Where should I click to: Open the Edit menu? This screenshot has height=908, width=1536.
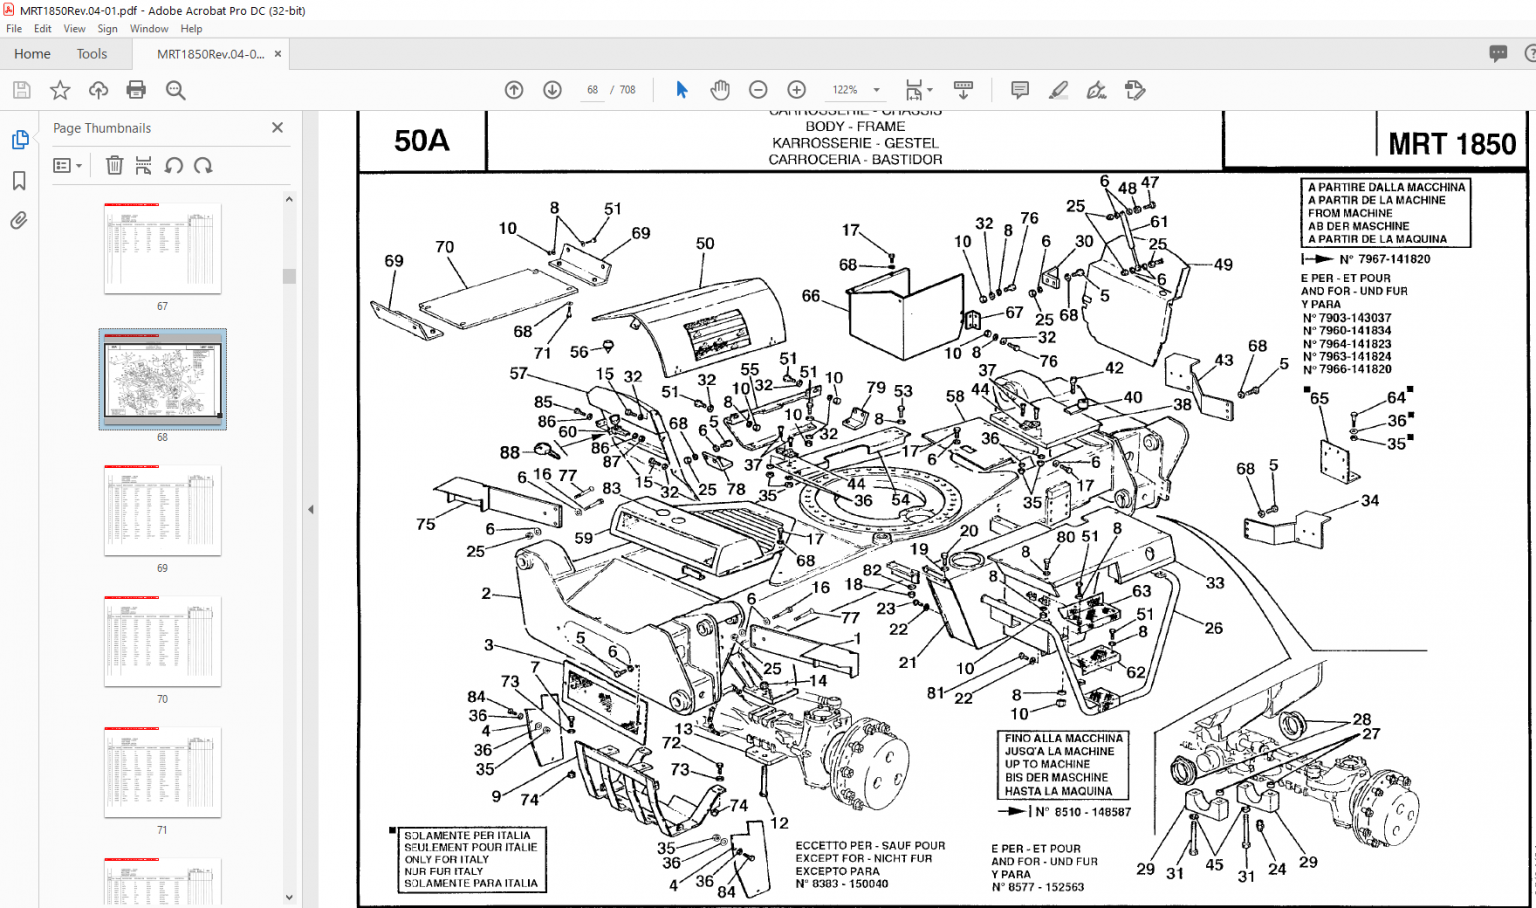click(x=43, y=29)
